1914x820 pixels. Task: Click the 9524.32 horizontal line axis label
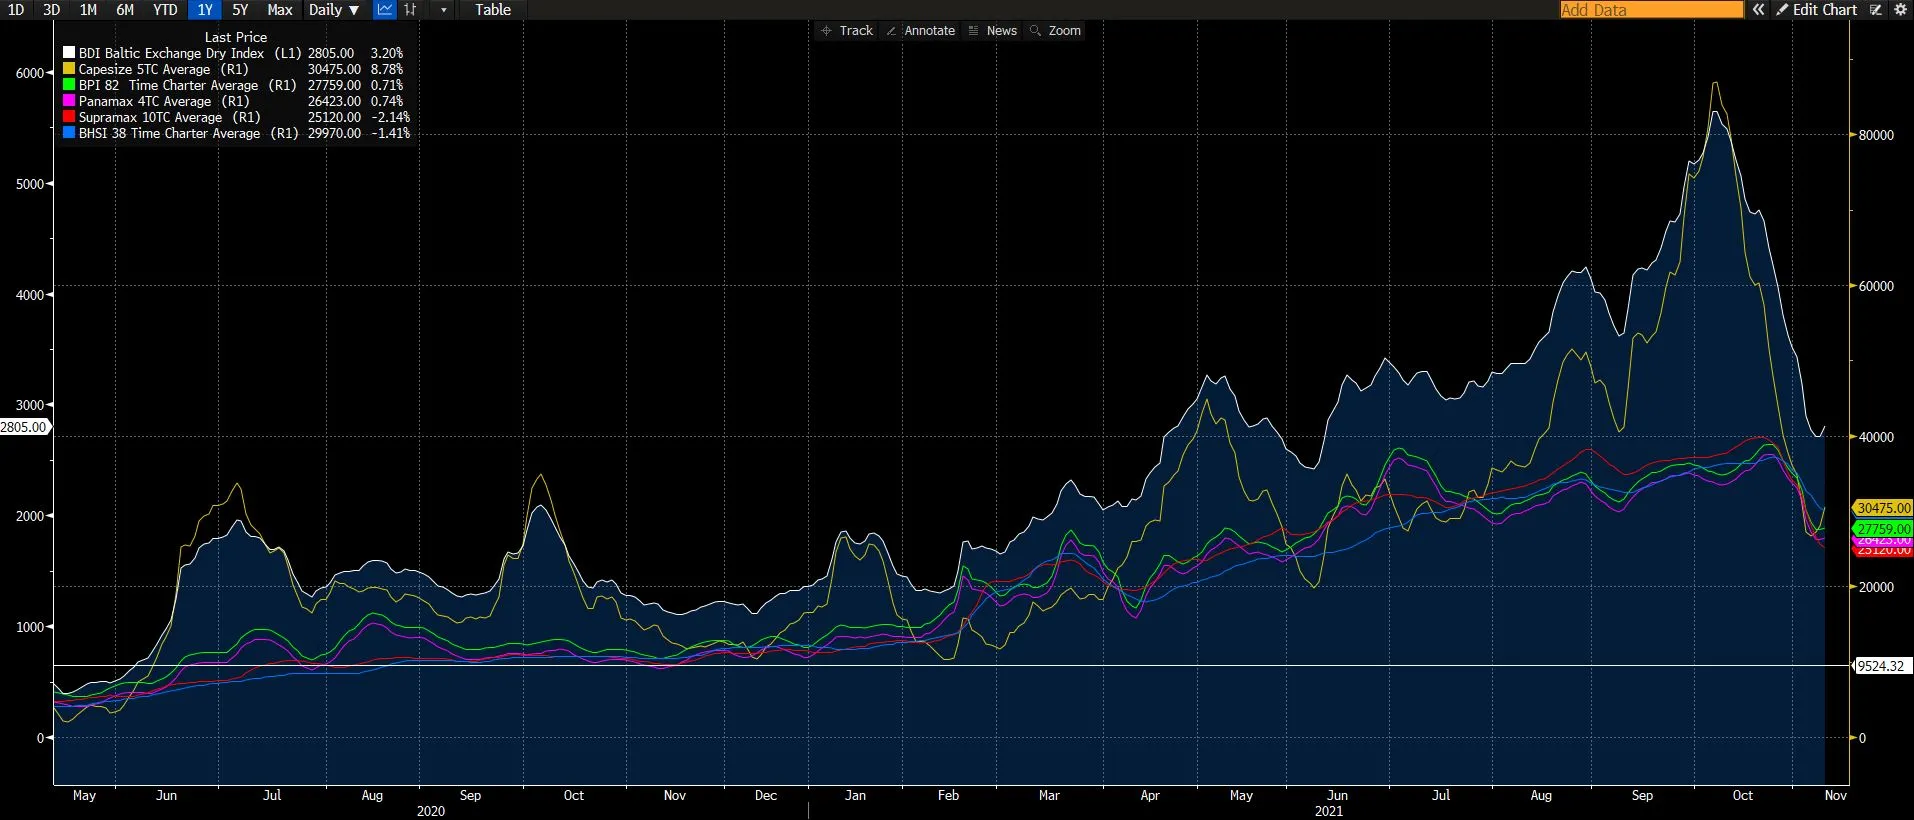click(1881, 666)
